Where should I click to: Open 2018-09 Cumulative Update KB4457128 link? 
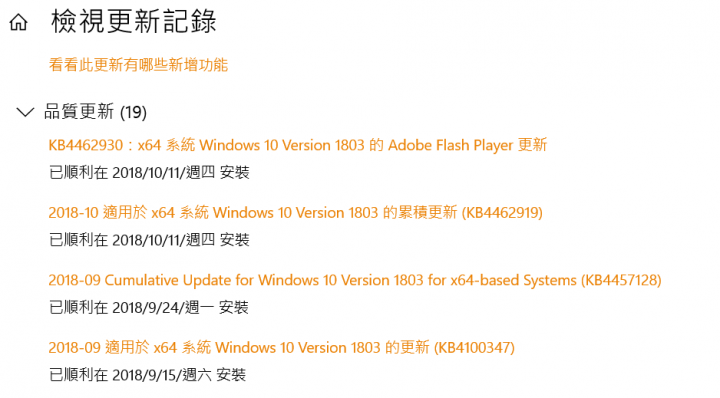[x=355, y=280]
